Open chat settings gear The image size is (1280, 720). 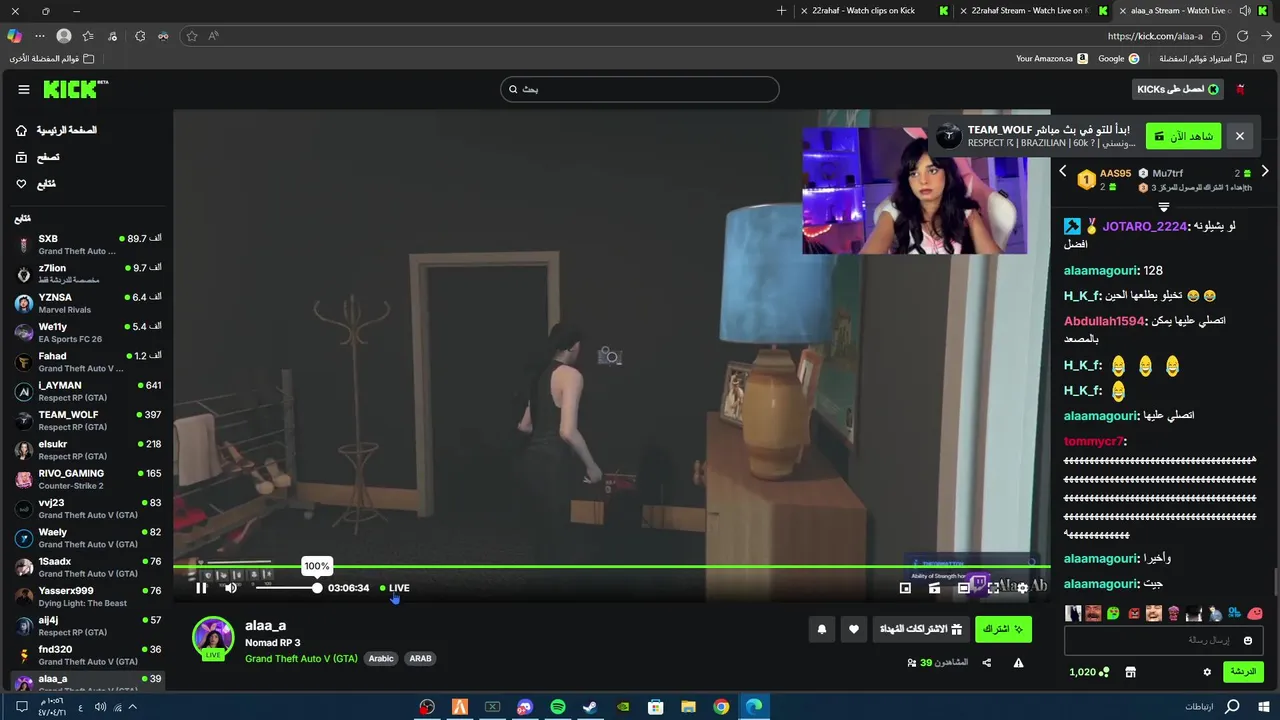tap(1207, 672)
